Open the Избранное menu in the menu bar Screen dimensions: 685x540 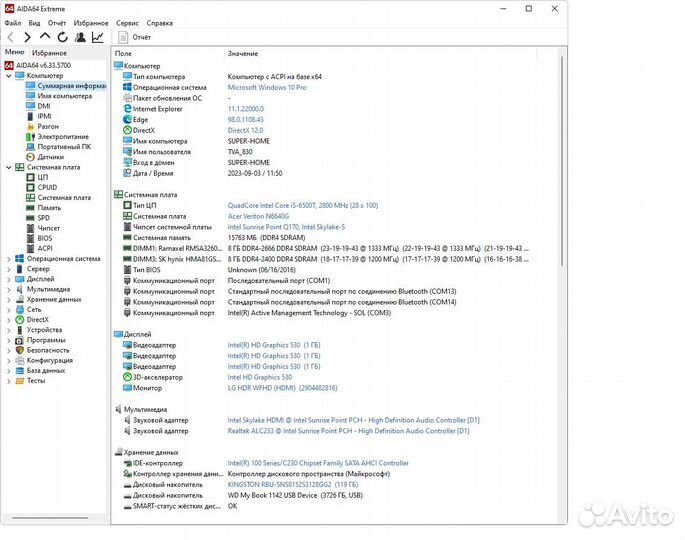91,23
